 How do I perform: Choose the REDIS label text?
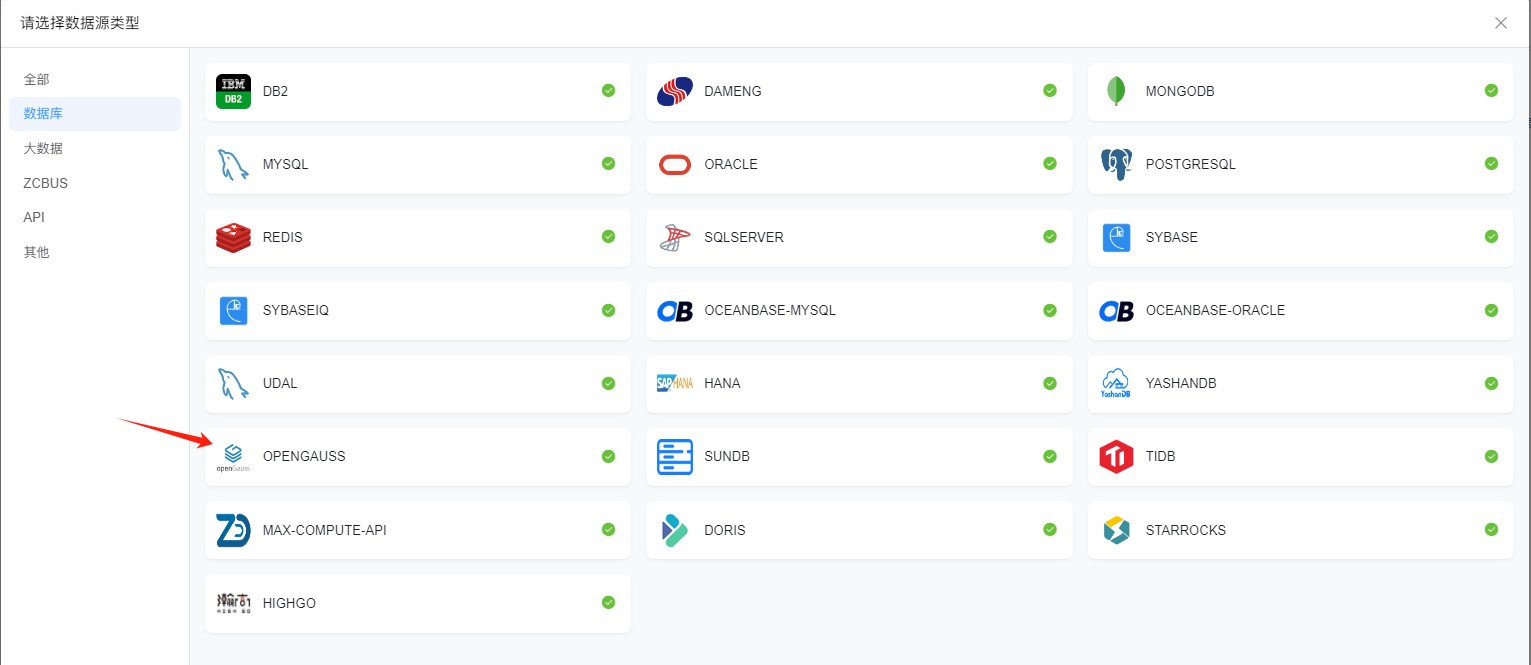coord(283,237)
